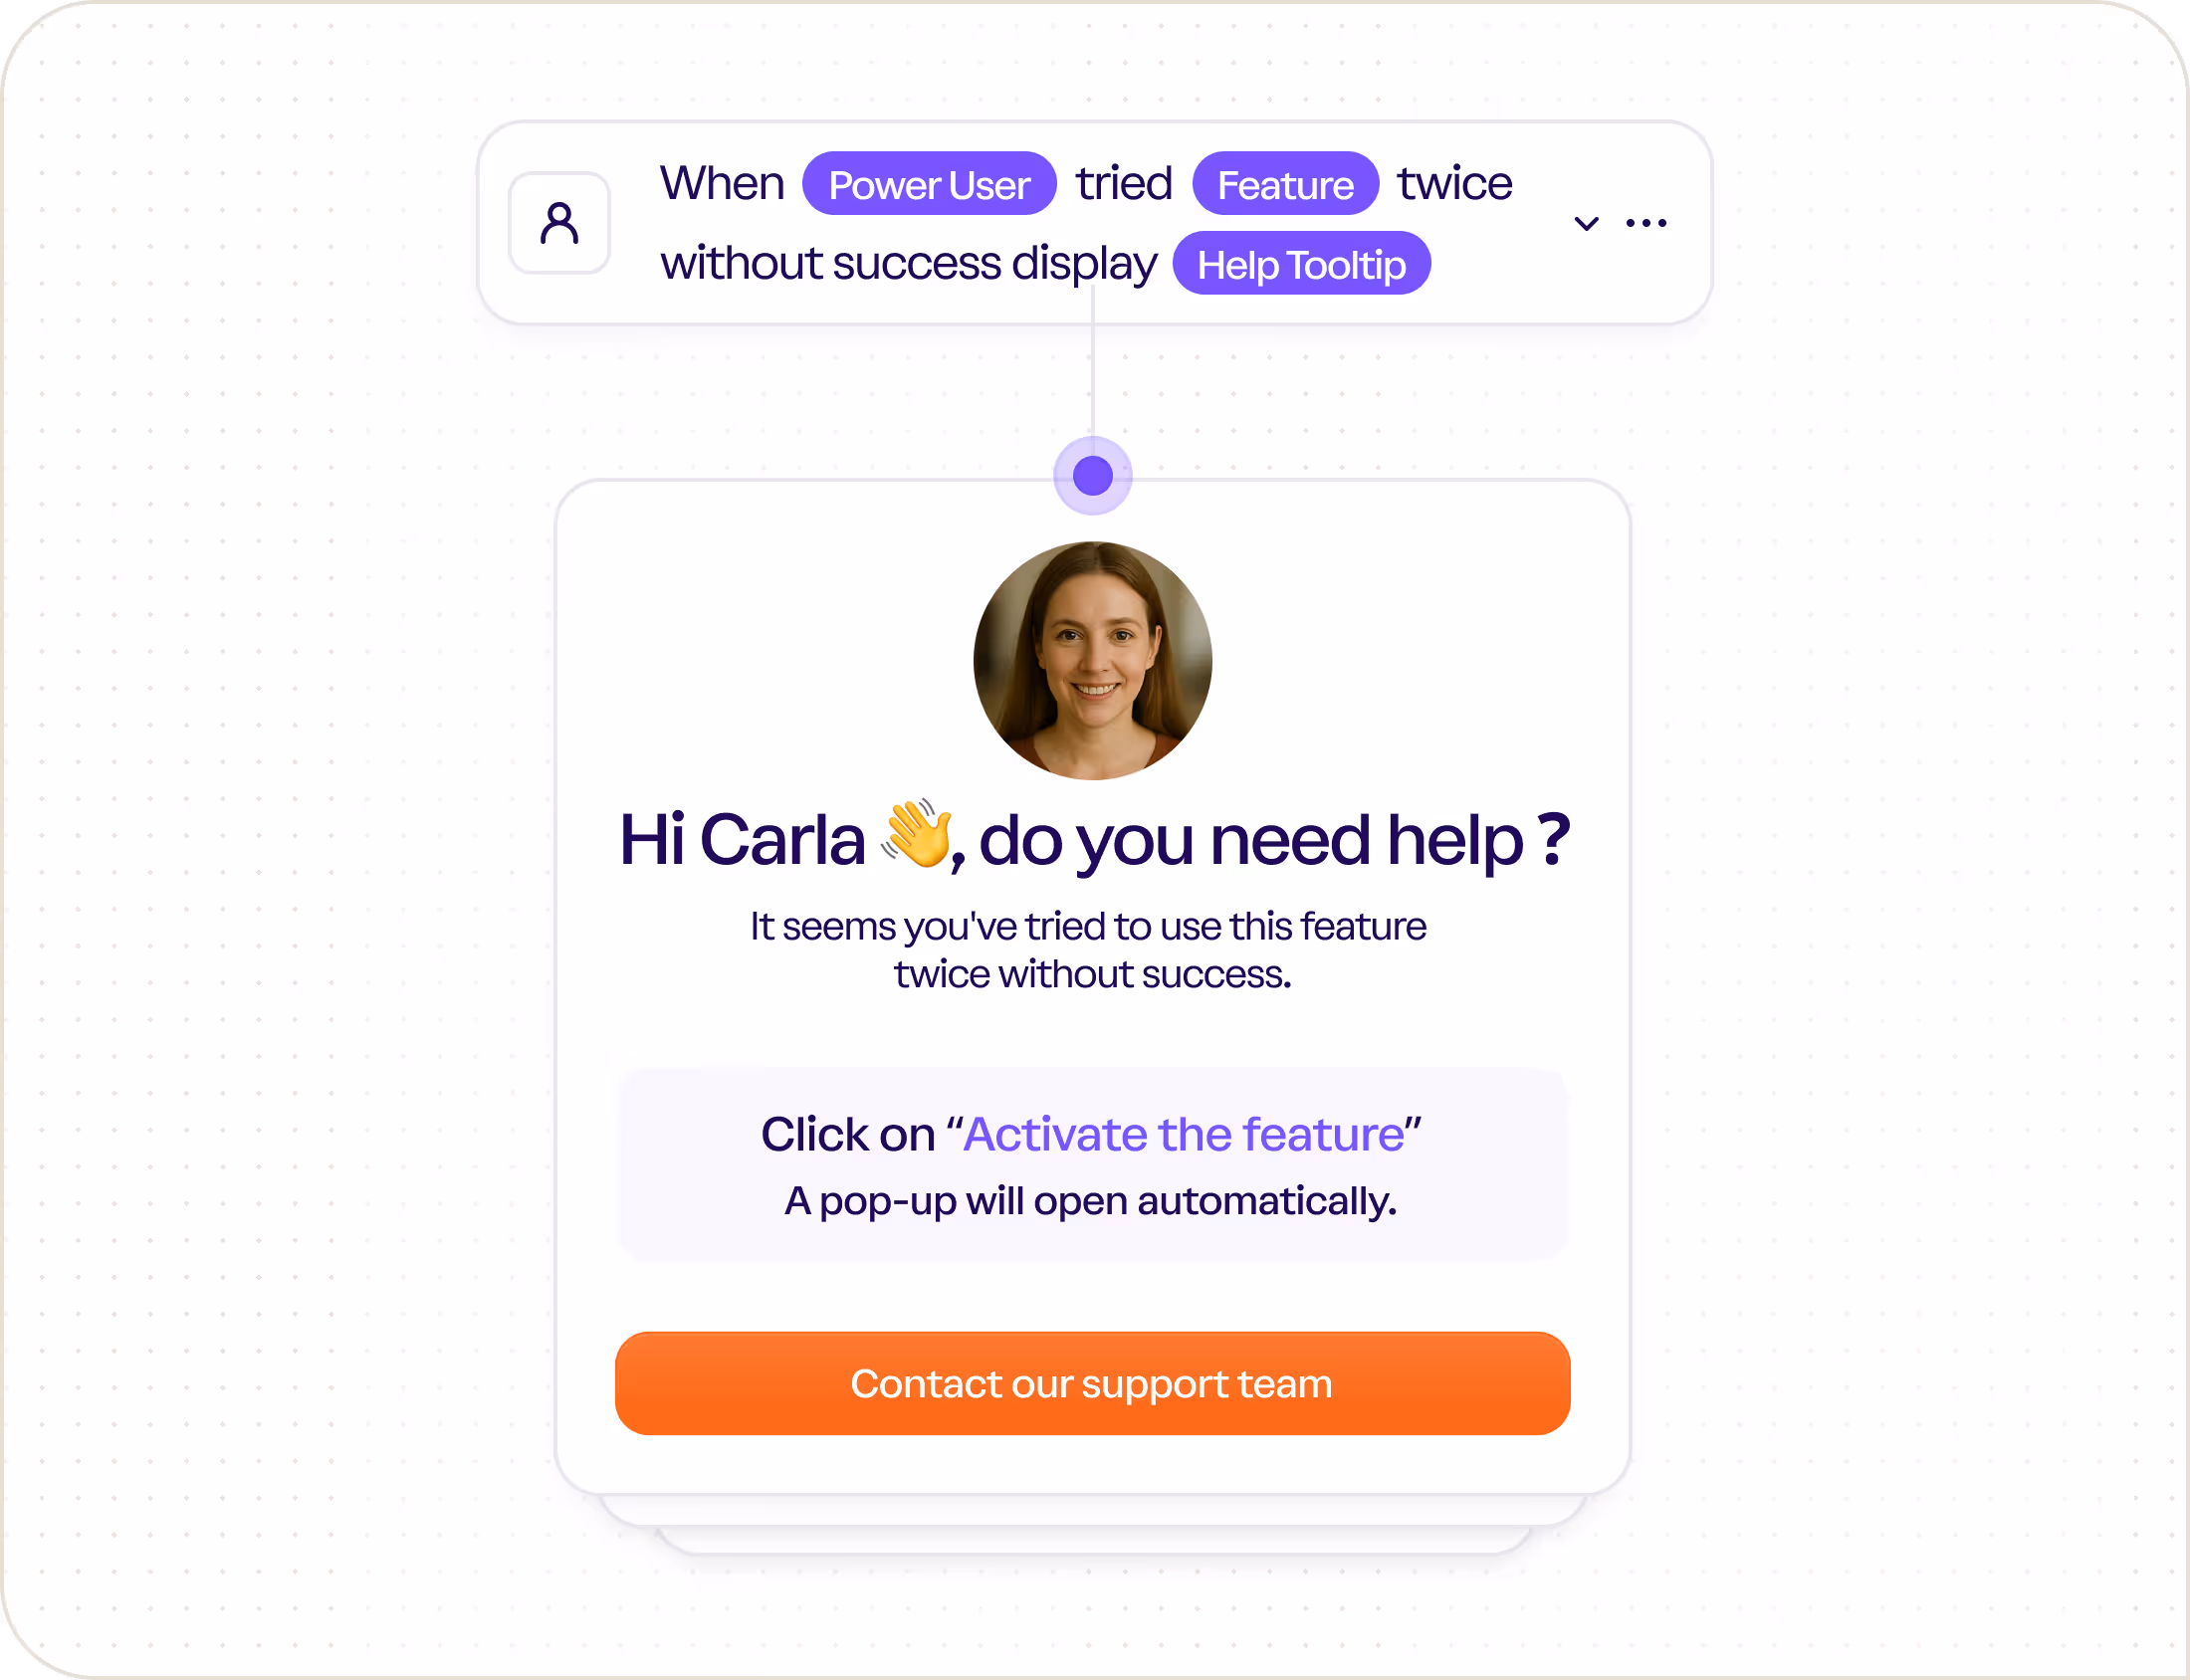Expand the rule with the chevron arrow
The height and width of the screenshot is (1680, 2190).
click(1586, 223)
